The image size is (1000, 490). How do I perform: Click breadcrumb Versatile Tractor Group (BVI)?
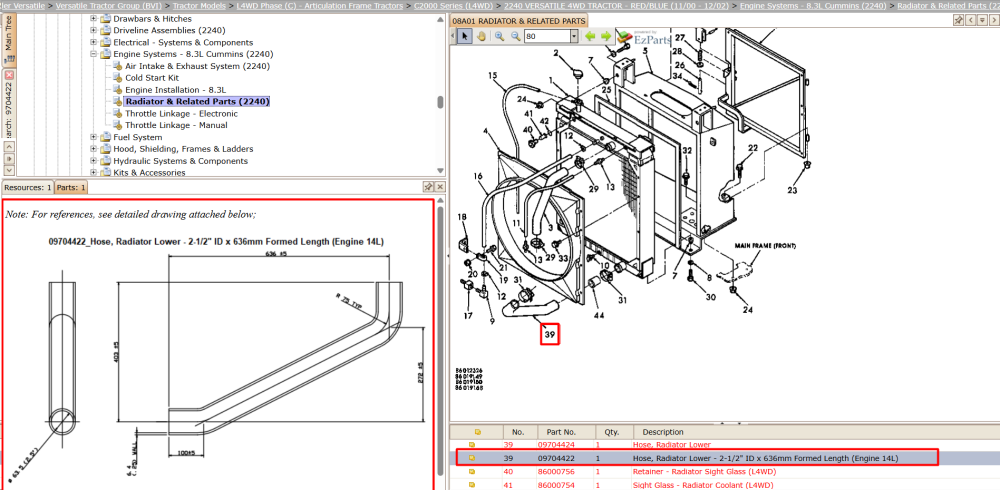[108, 5]
